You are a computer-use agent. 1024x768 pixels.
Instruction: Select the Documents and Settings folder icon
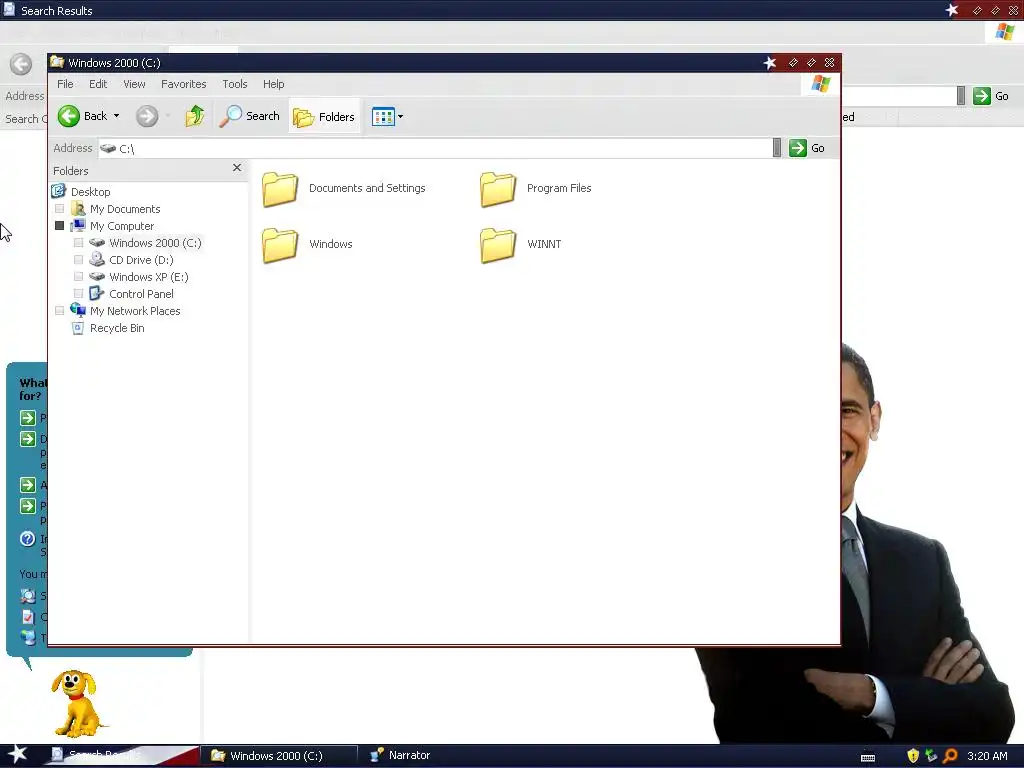coord(280,189)
